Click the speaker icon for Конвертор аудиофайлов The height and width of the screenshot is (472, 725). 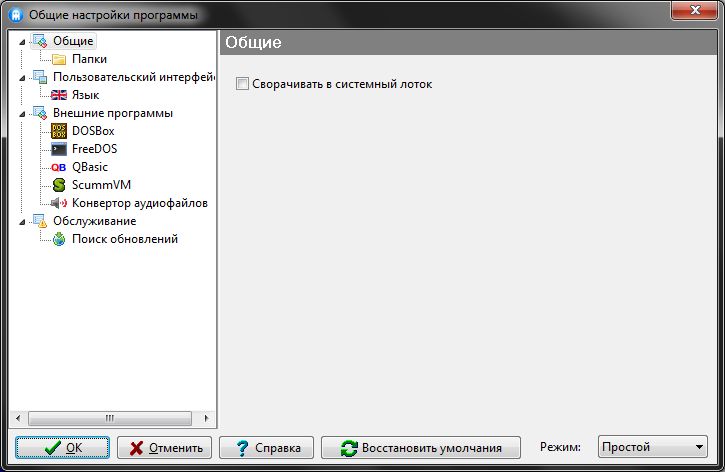59,203
